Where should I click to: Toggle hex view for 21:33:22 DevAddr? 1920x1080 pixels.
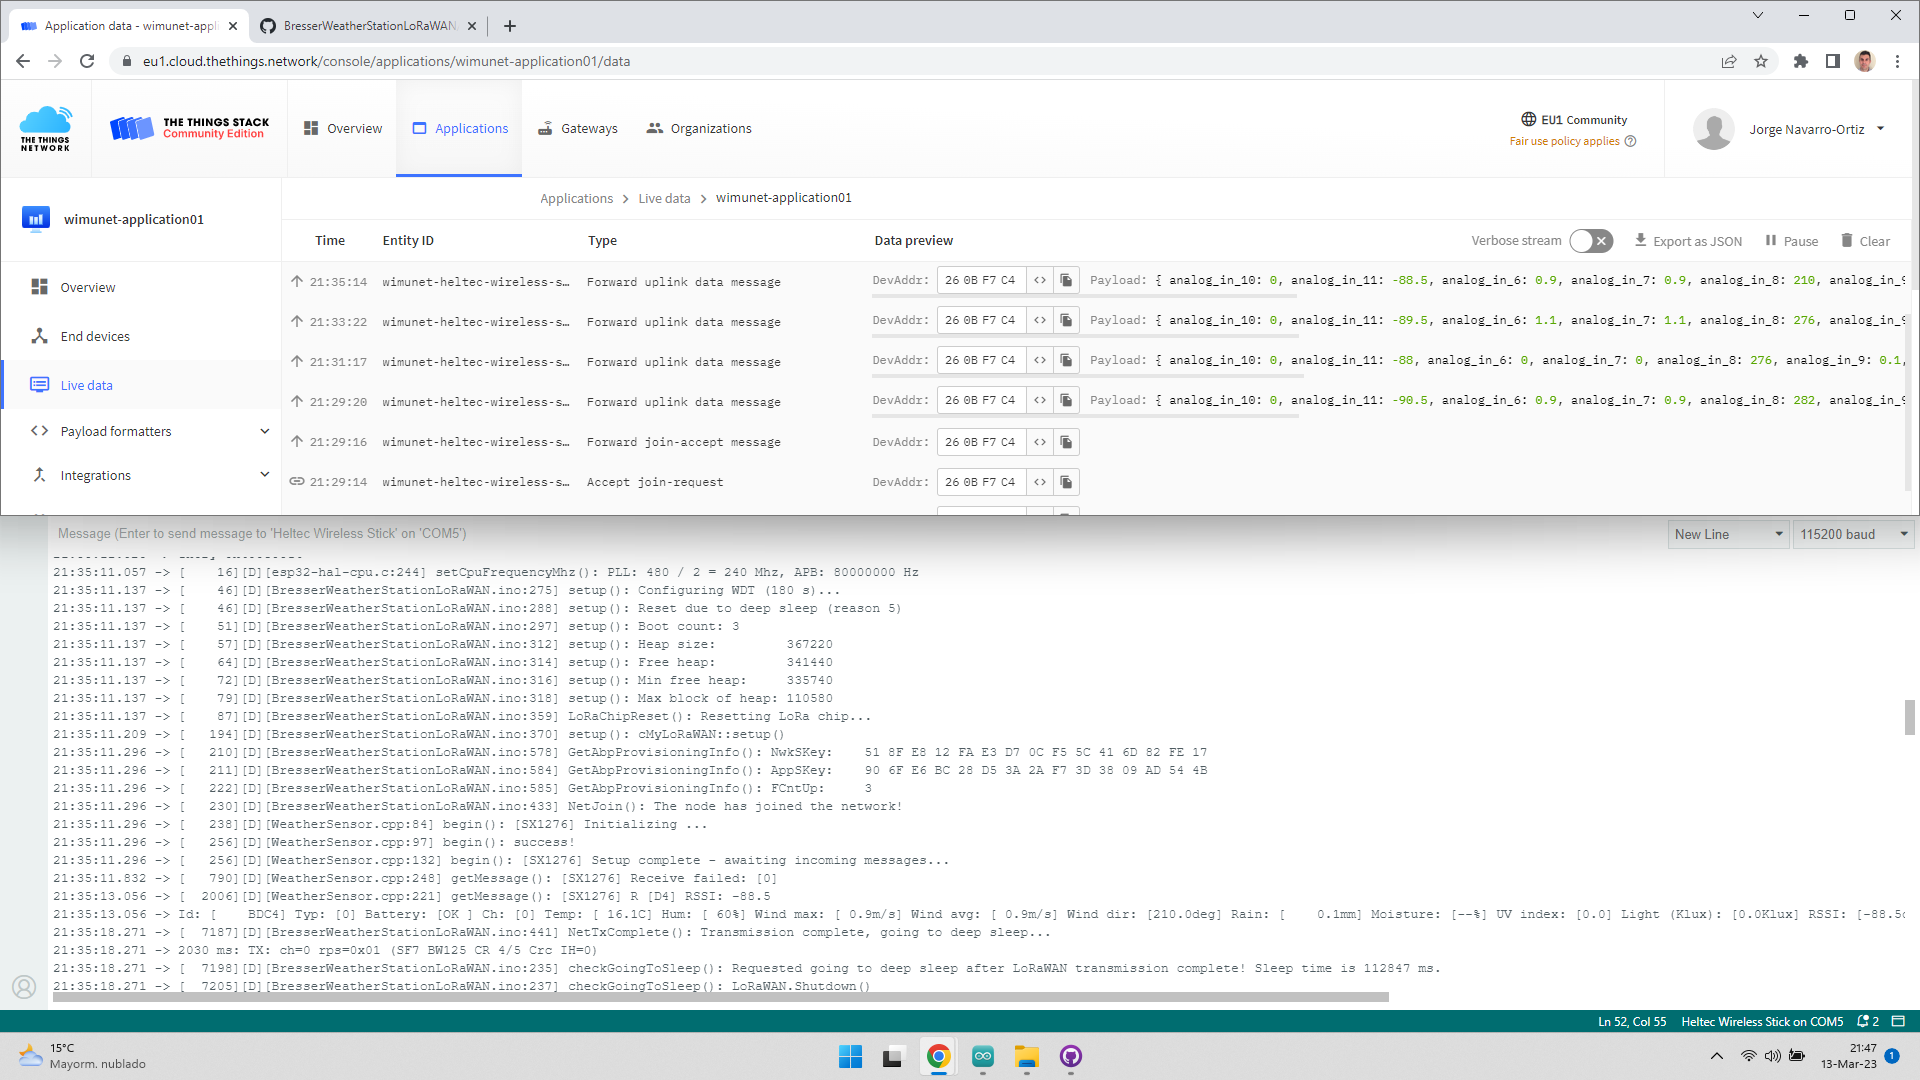click(x=1040, y=320)
